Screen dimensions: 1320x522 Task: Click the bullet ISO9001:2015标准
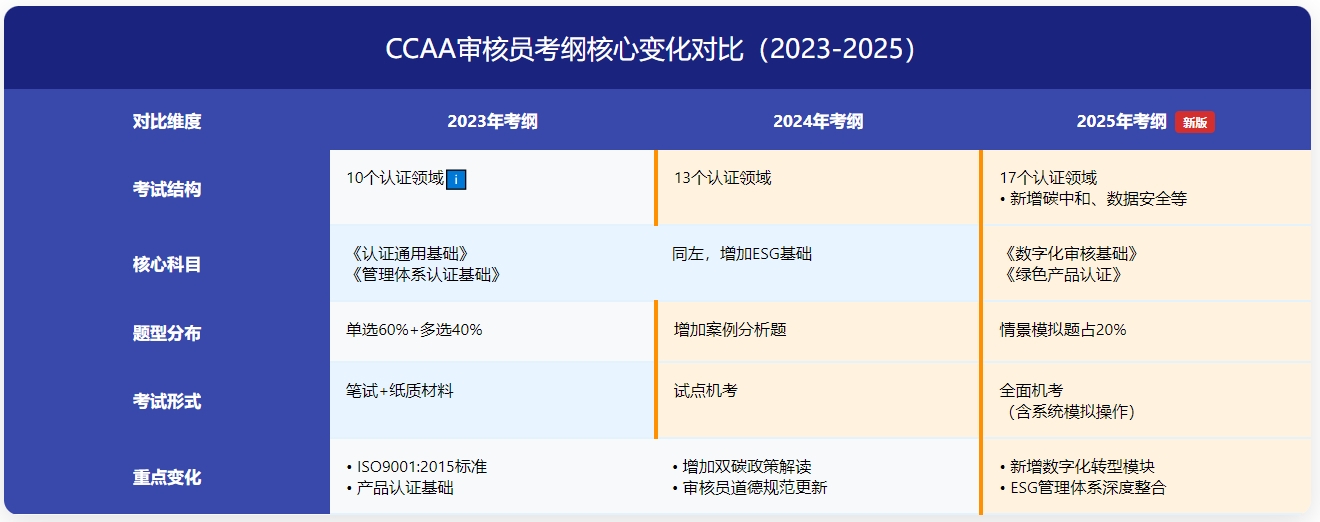(417, 467)
